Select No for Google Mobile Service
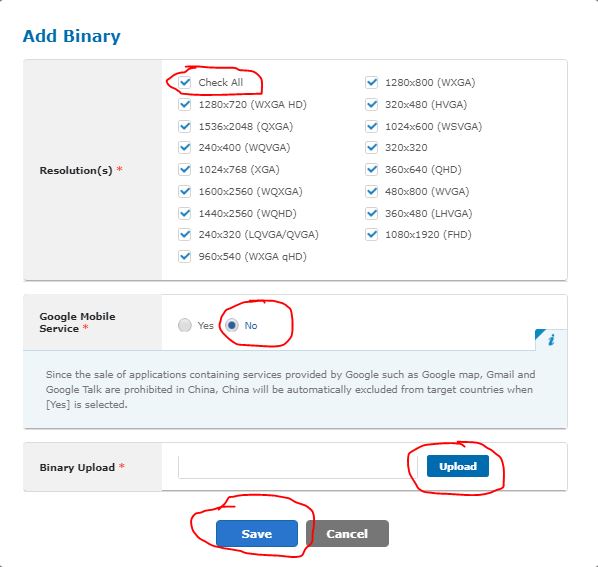Screen dimensions: 598x567 click(231, 325)
